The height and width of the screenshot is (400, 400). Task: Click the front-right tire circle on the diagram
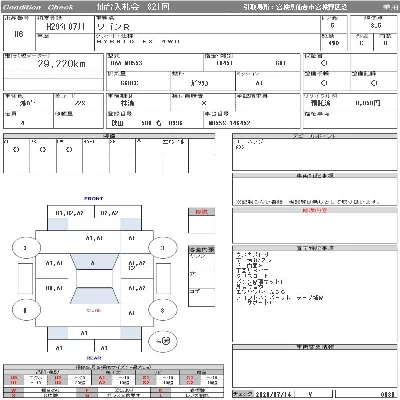click(162, 248)
